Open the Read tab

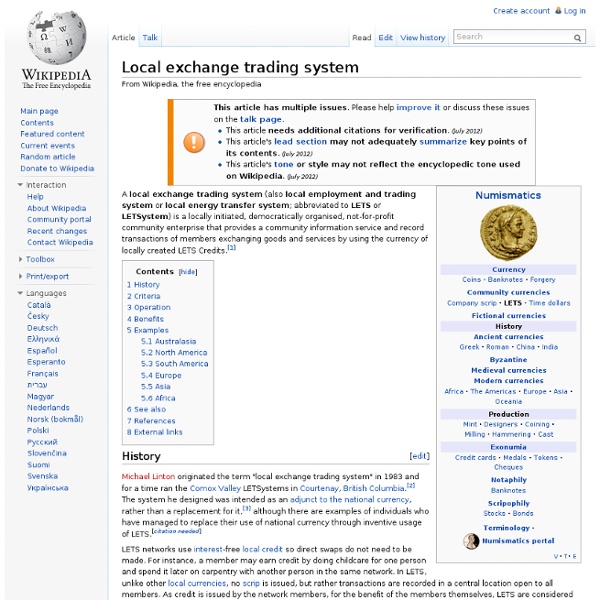(362, 38)
